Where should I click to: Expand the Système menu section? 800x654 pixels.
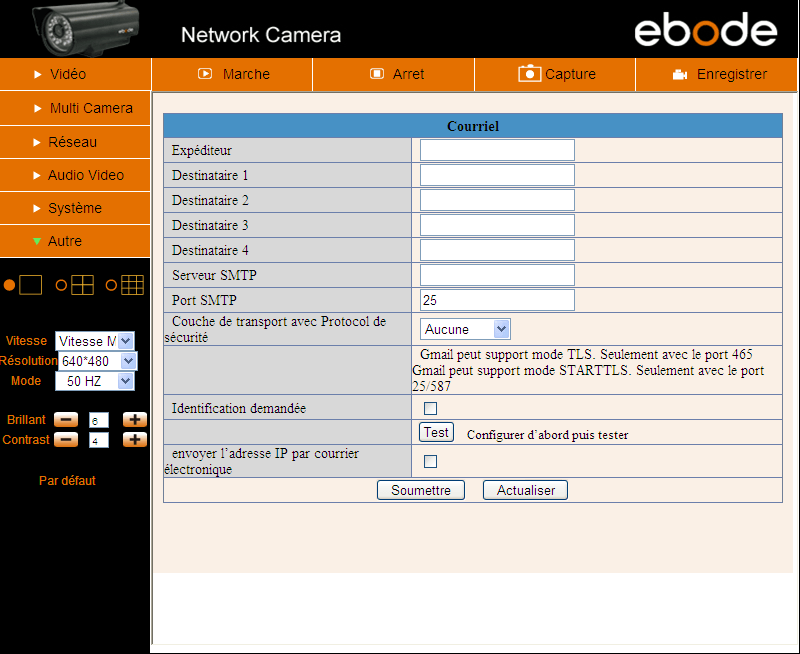click(x=75, y=208)
